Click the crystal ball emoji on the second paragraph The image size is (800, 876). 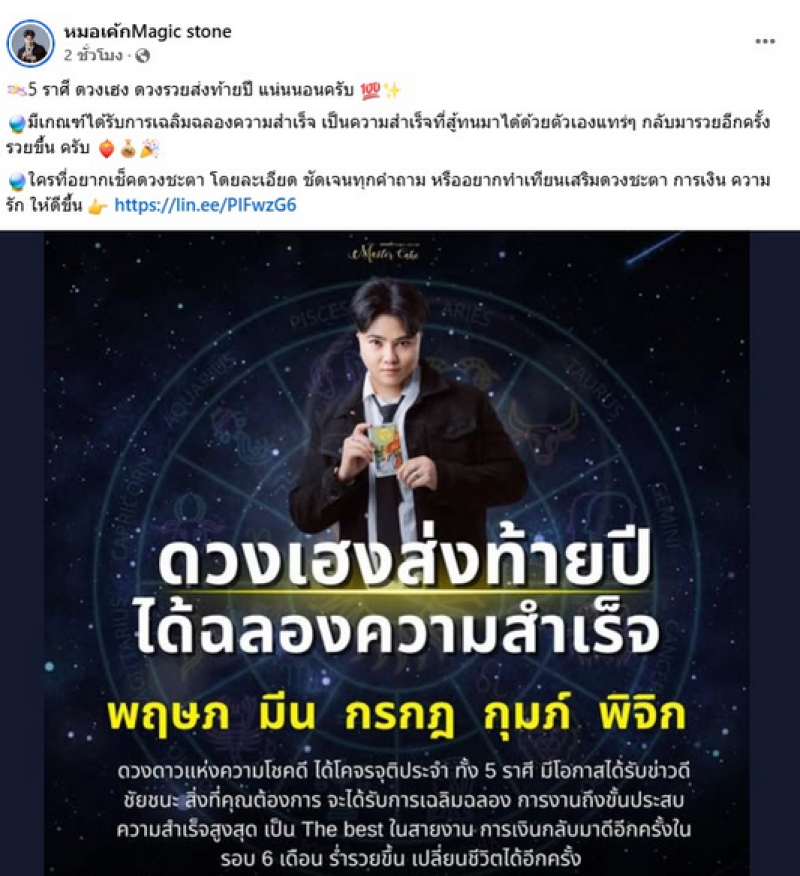coord(17,123)
